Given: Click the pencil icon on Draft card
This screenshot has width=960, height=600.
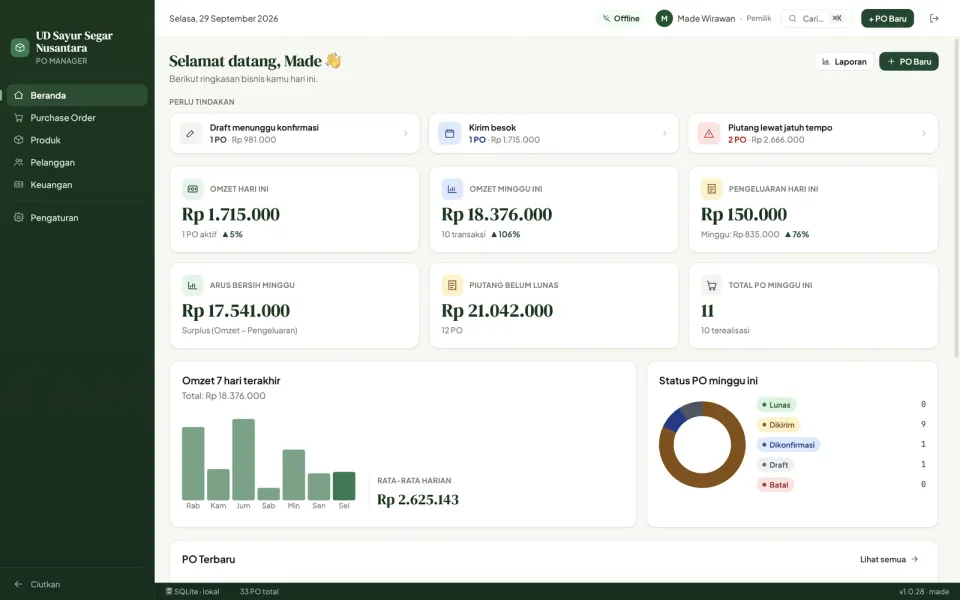Looking at the screenshot, I should (x=190, y=133).
